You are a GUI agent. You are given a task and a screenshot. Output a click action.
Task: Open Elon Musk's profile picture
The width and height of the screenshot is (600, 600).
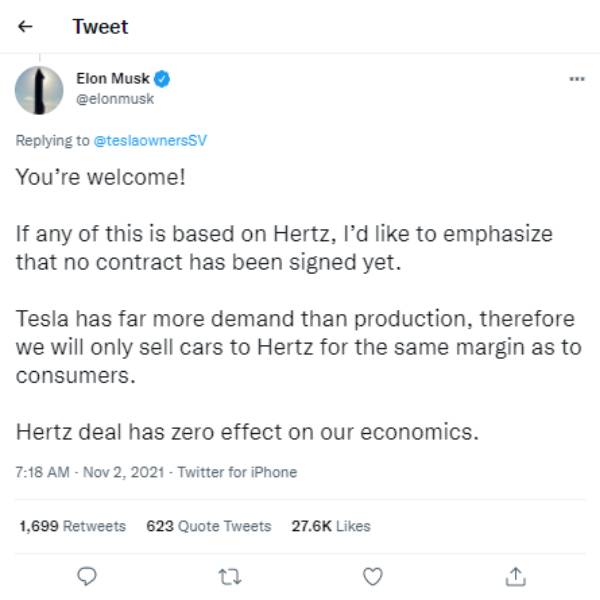40,90
